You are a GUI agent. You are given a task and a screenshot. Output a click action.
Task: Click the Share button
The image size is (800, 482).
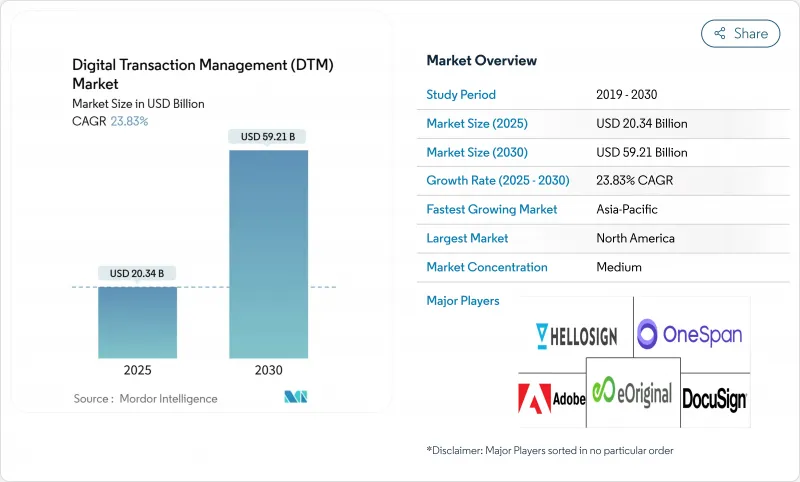[740, 33]
